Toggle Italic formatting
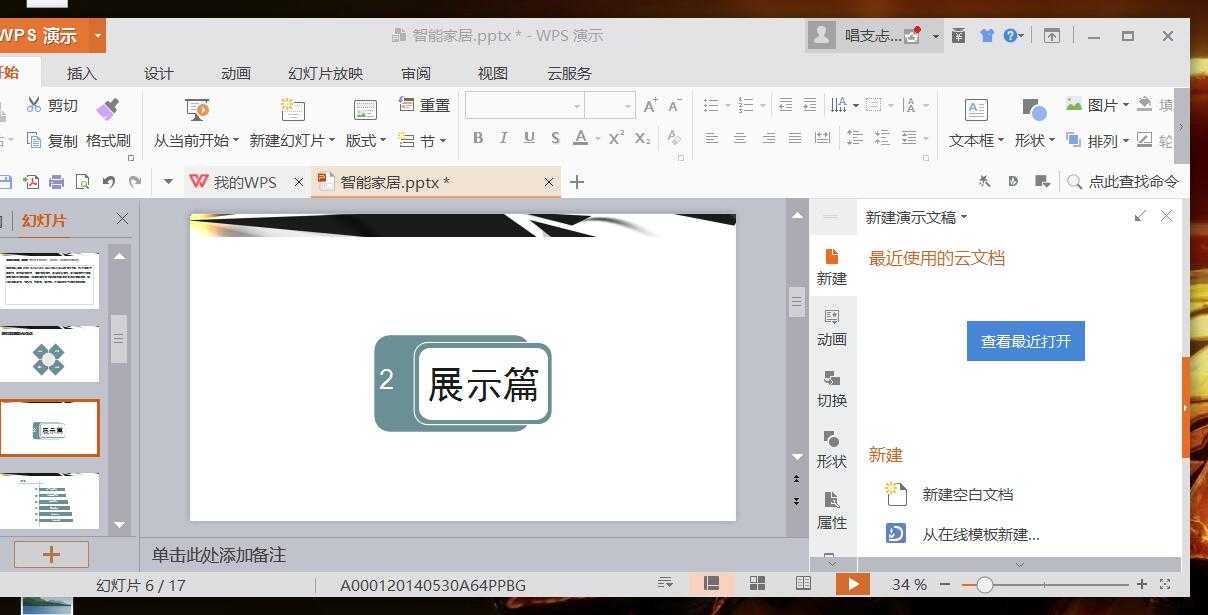Image resolution: width=1208 pixels, height=615 pixels. coord(503,138)
